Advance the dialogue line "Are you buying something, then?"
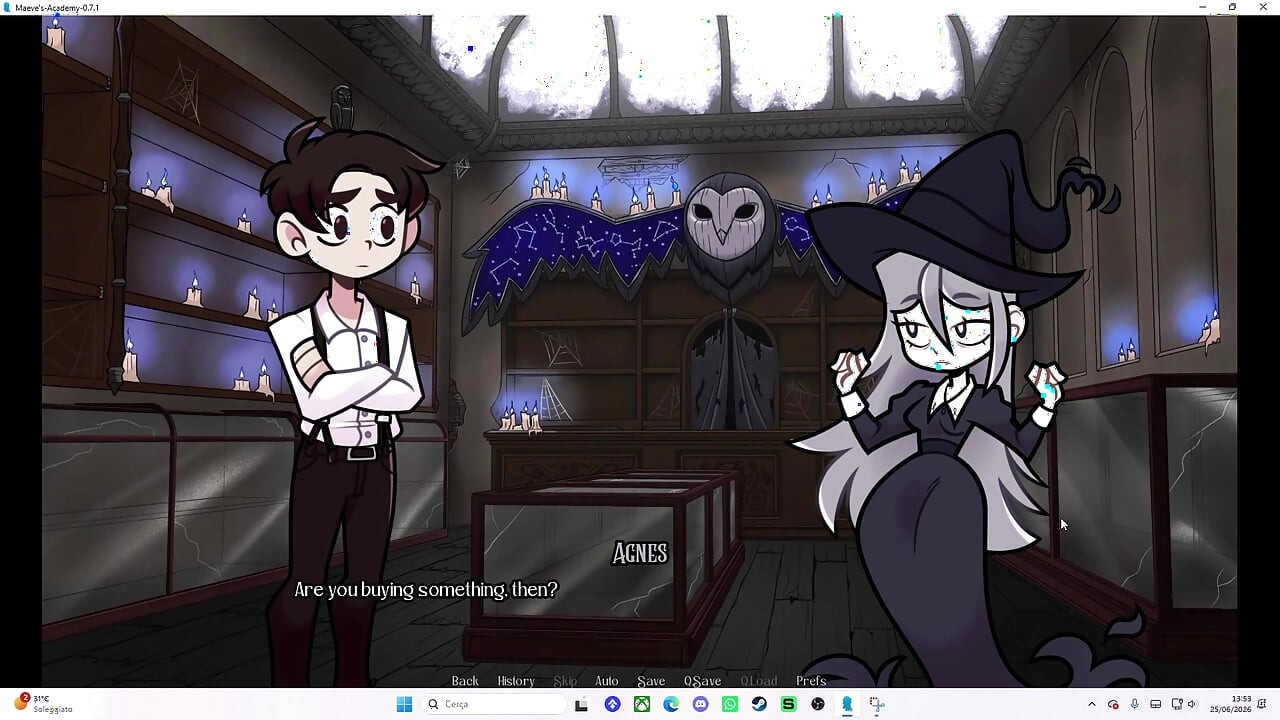1280x720 pixels. 426,590
